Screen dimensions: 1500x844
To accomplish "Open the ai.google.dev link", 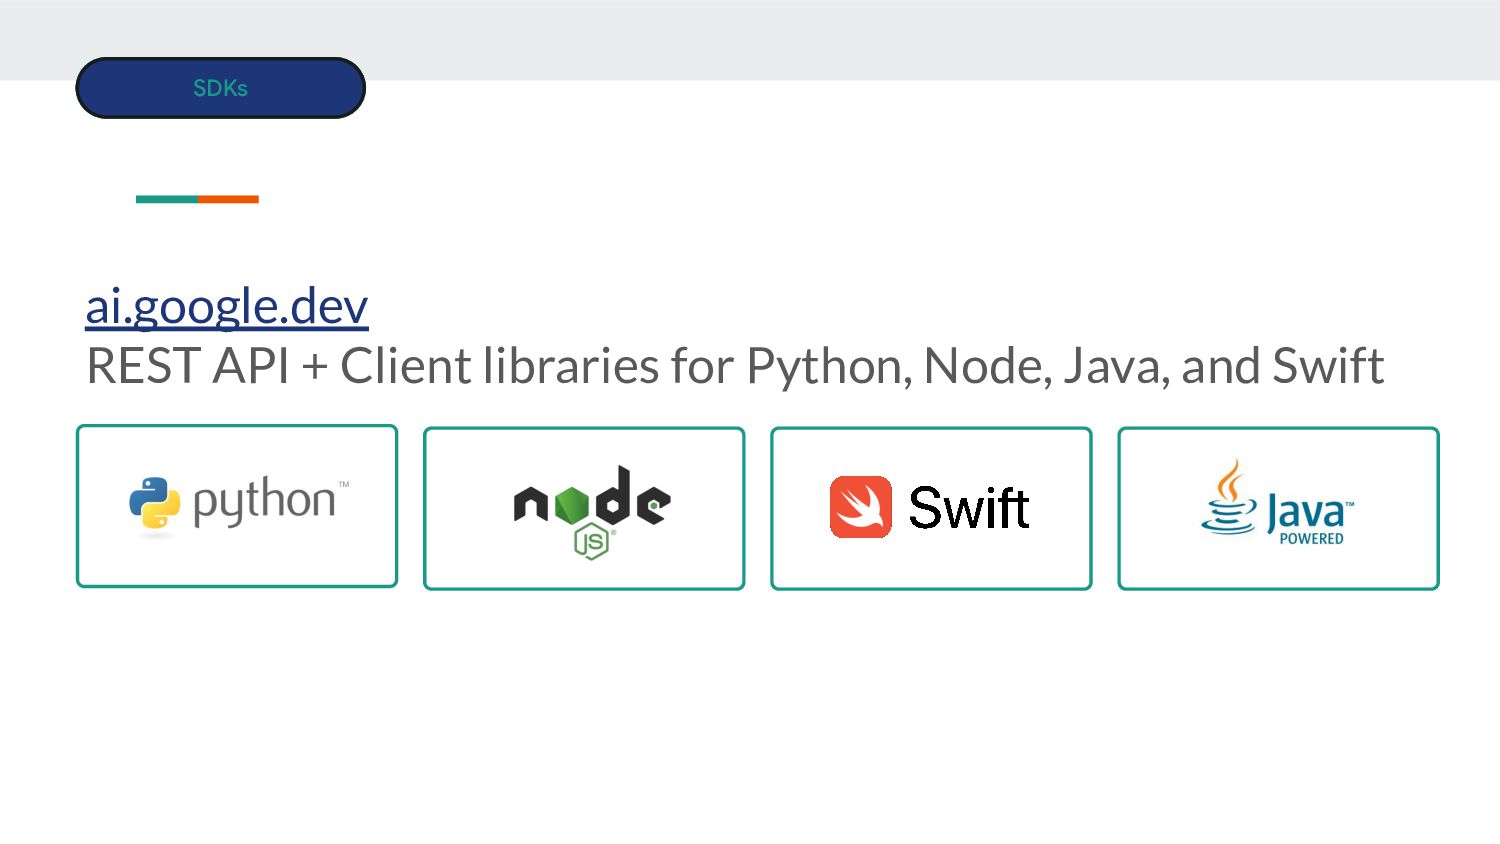I will click(x=227, y=305).
